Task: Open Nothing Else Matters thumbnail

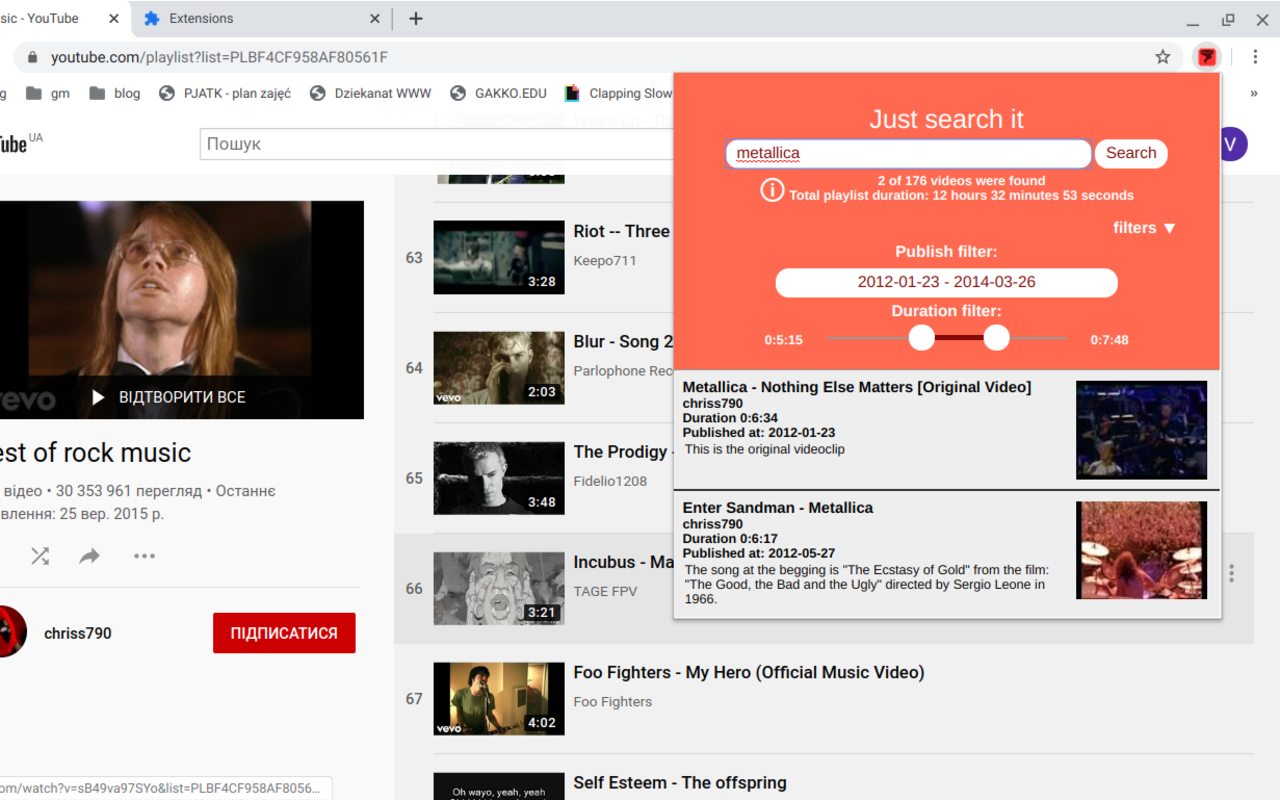Action: pyautogui.click(x=1141, y=430)
